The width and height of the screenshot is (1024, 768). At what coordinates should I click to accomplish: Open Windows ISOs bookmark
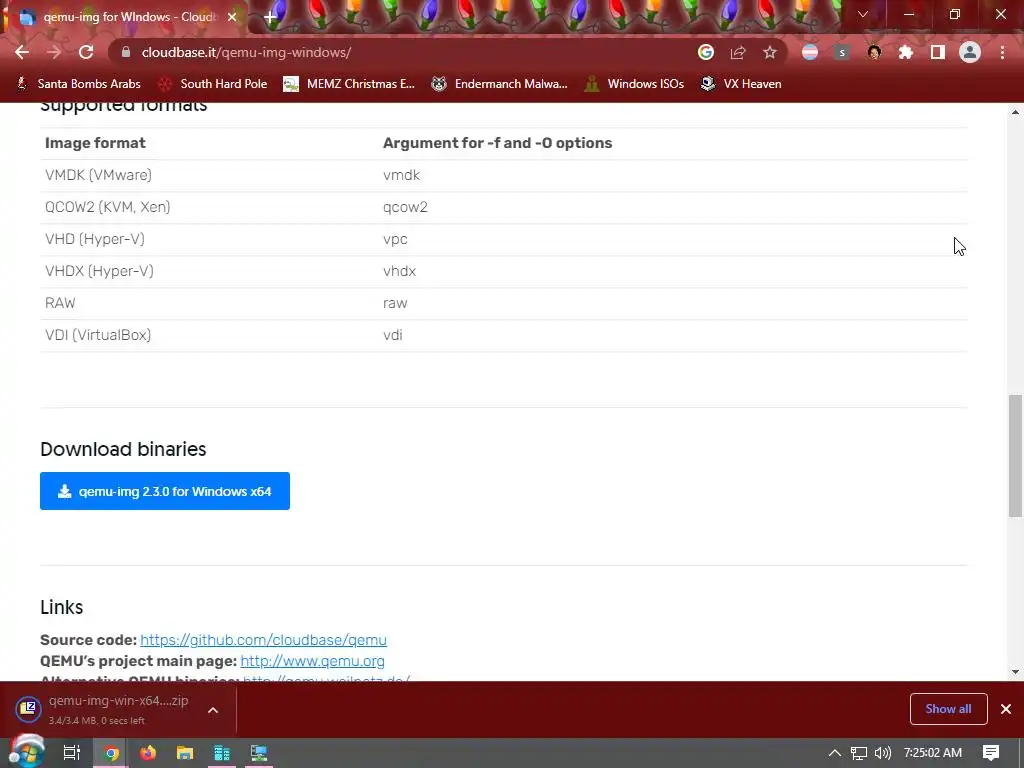[x=634, y=84]
